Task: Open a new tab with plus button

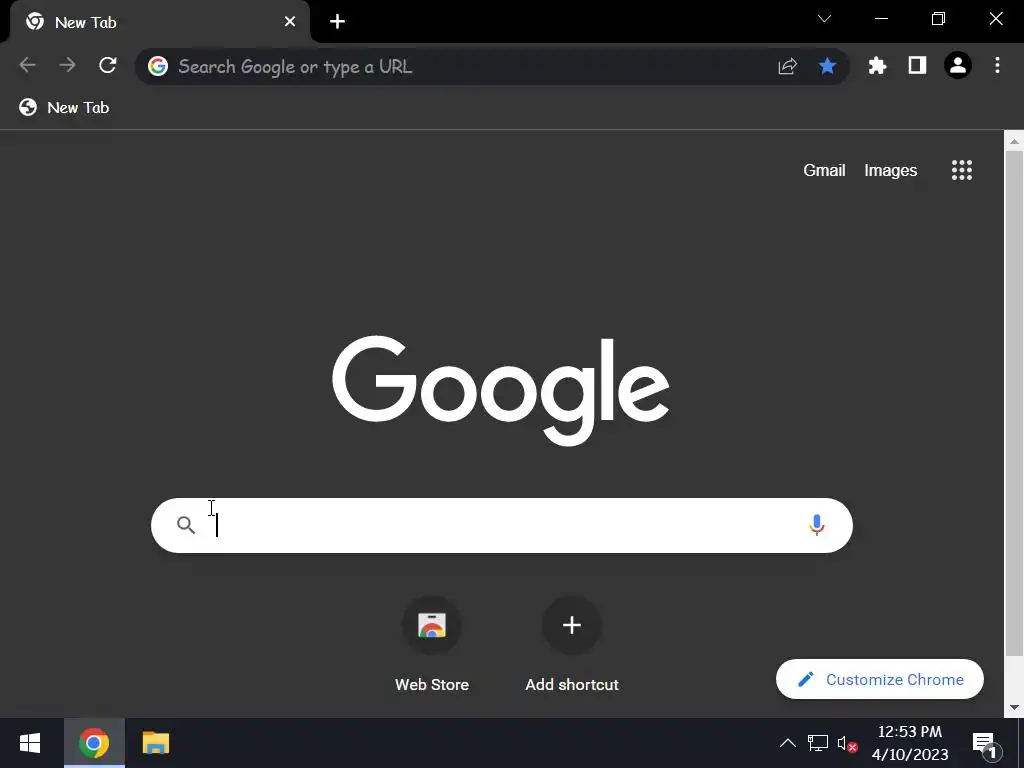Action: point(337,22)
